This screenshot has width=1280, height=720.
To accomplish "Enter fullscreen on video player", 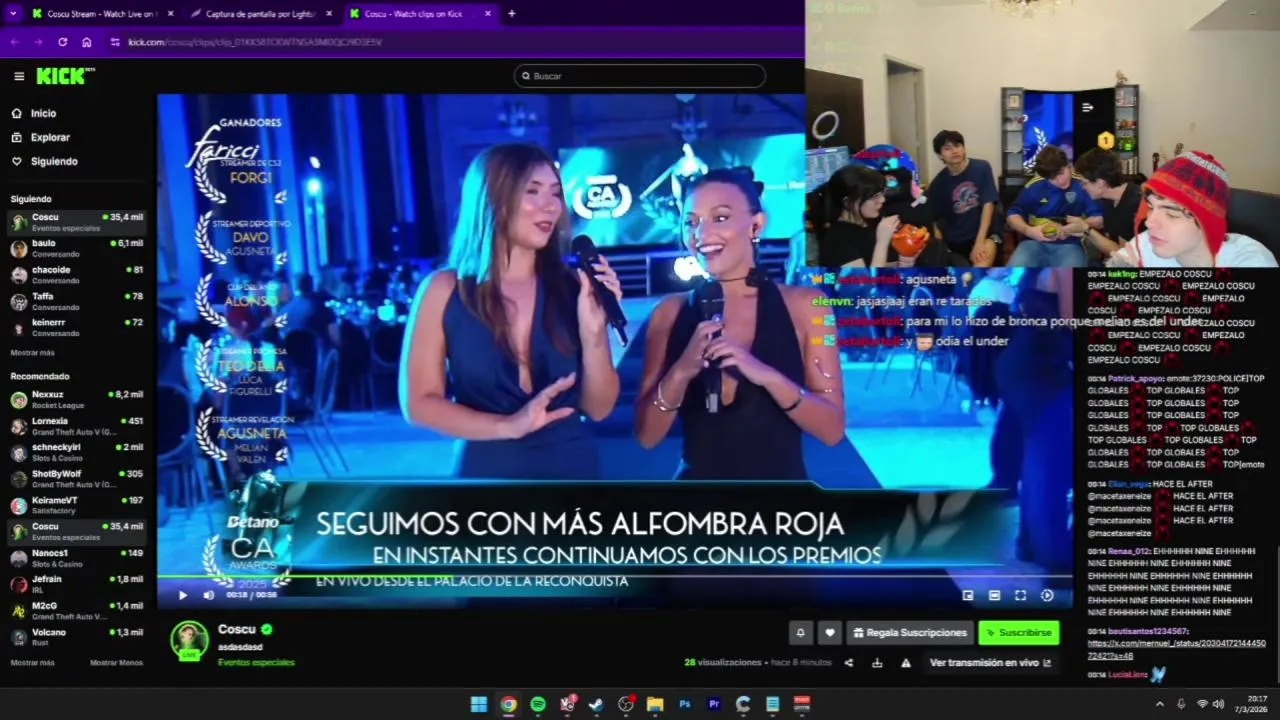I will 1020,595.
